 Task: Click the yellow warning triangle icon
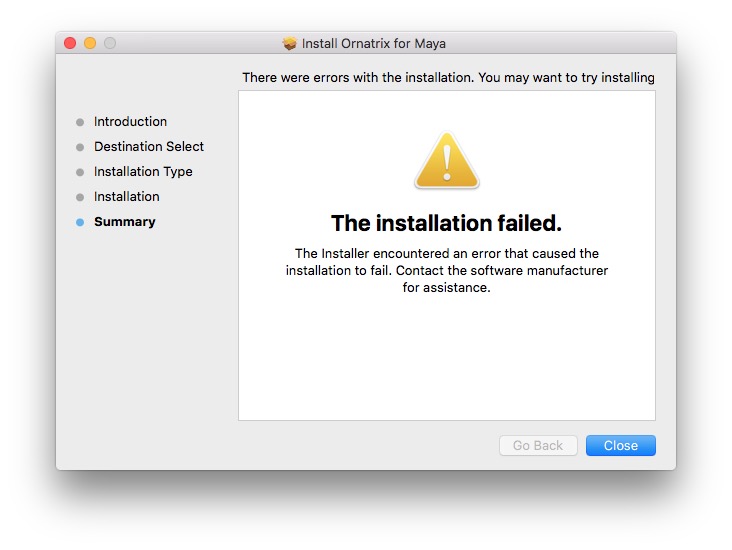447,161
